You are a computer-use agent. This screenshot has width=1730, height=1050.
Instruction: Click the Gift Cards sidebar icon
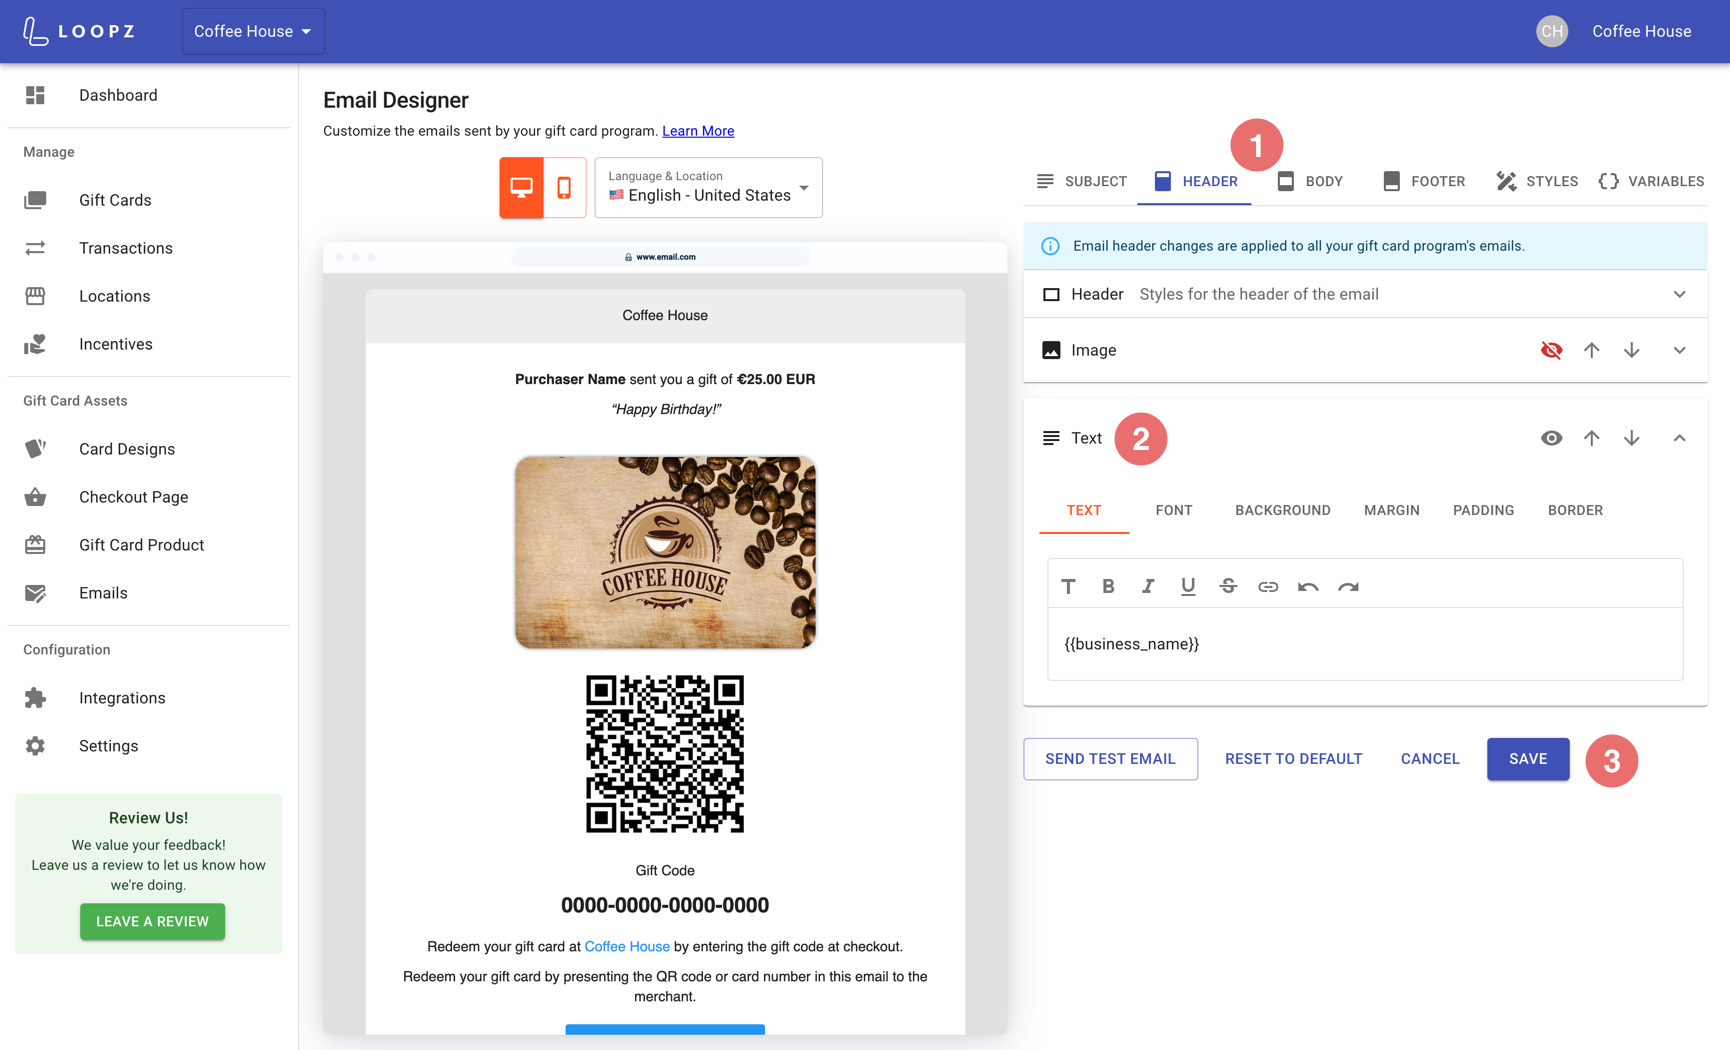[x=35, y=200]
